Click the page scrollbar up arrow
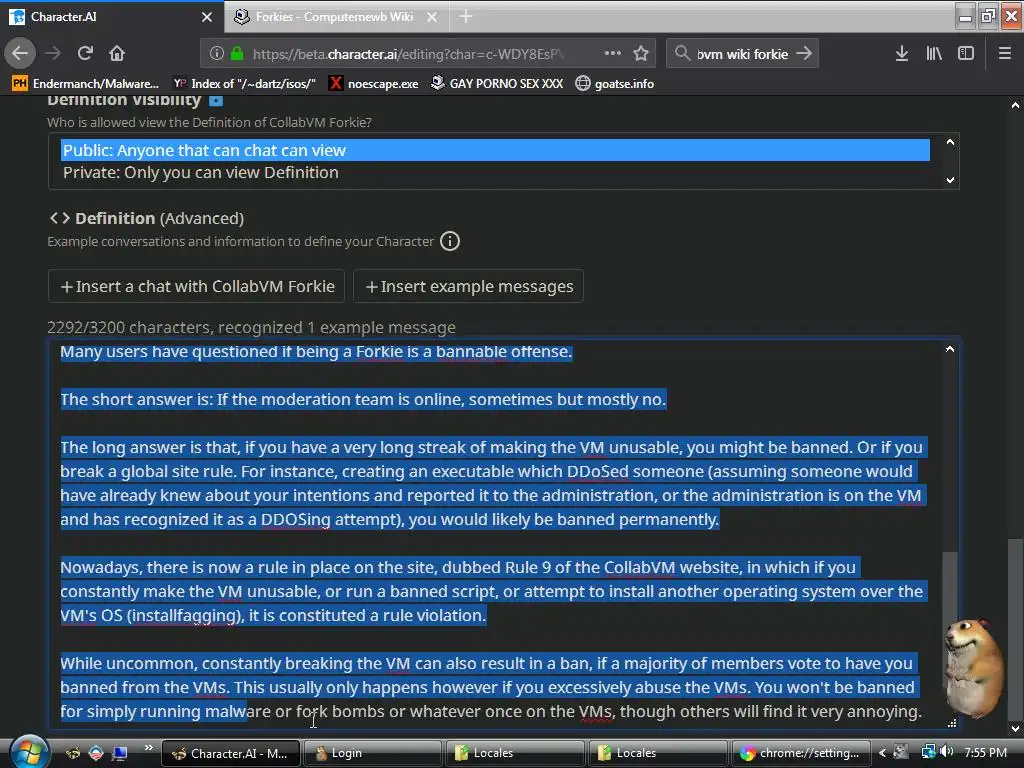This screenshot has width=1024, height=768. [x=1015, y=104]
